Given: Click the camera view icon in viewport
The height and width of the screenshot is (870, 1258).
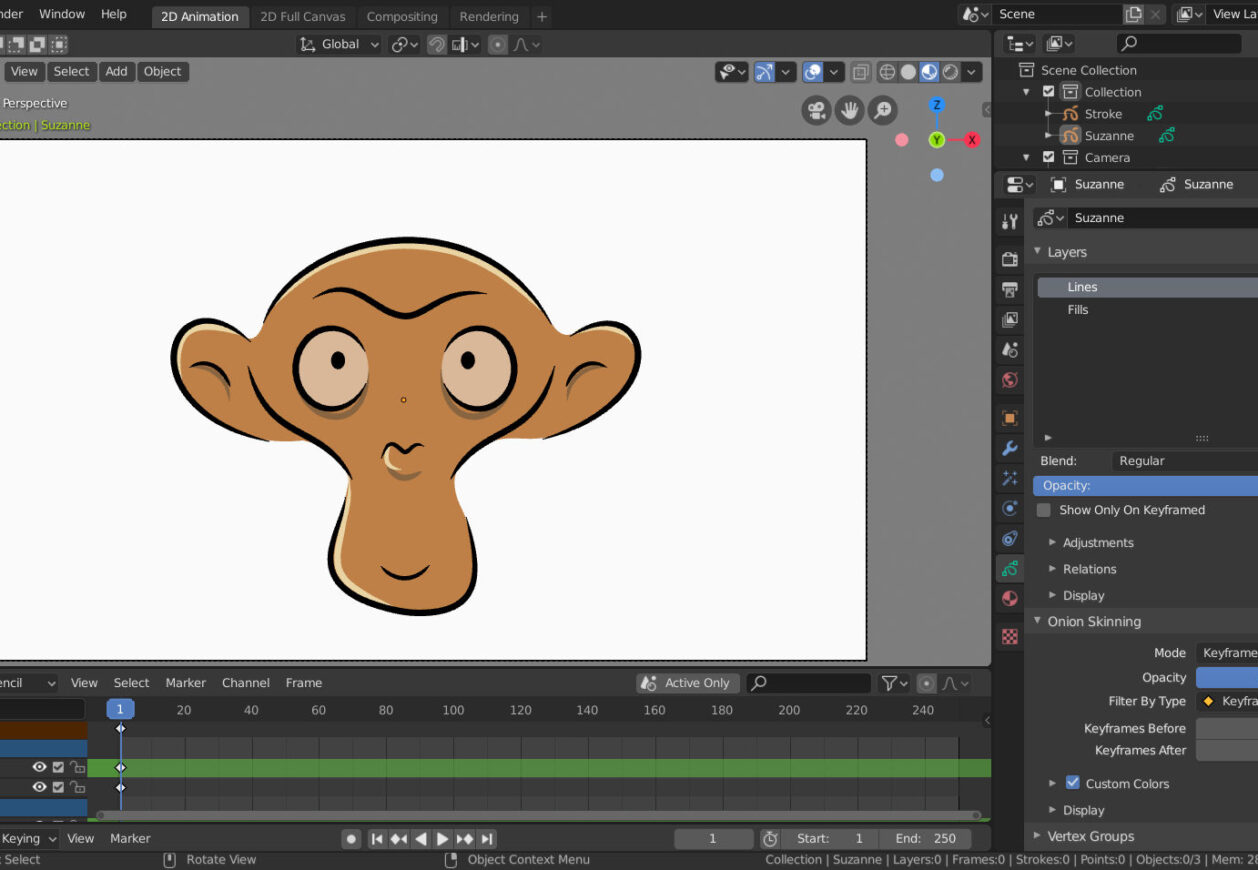Looking at the screenshot, I should (x=817, y=110).
